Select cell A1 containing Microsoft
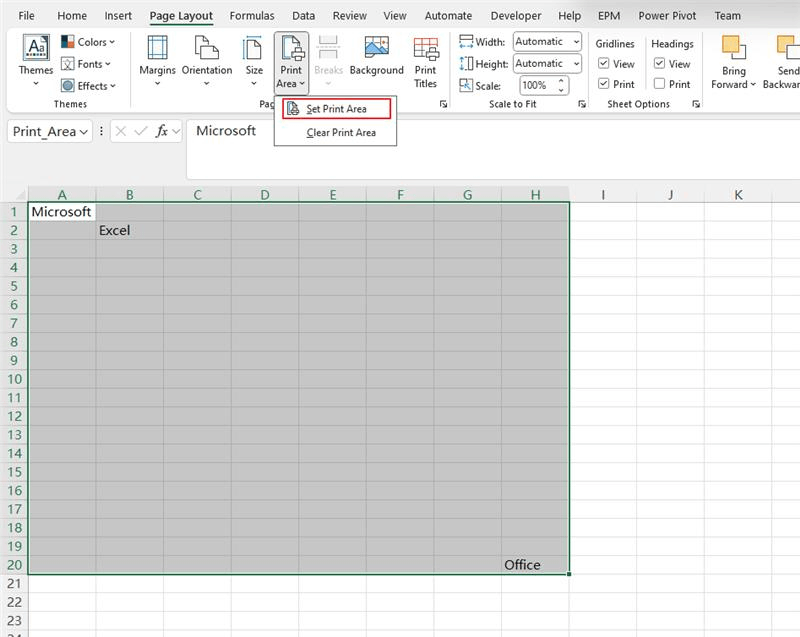The image size is (800, 637). [62, 212]
